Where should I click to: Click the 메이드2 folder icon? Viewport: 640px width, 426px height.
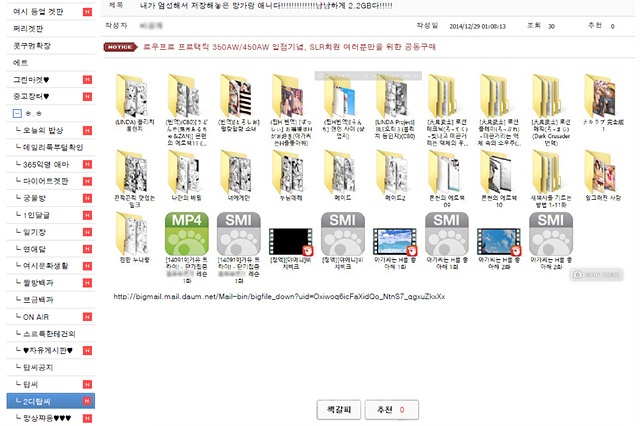click(x=393, y=172)
